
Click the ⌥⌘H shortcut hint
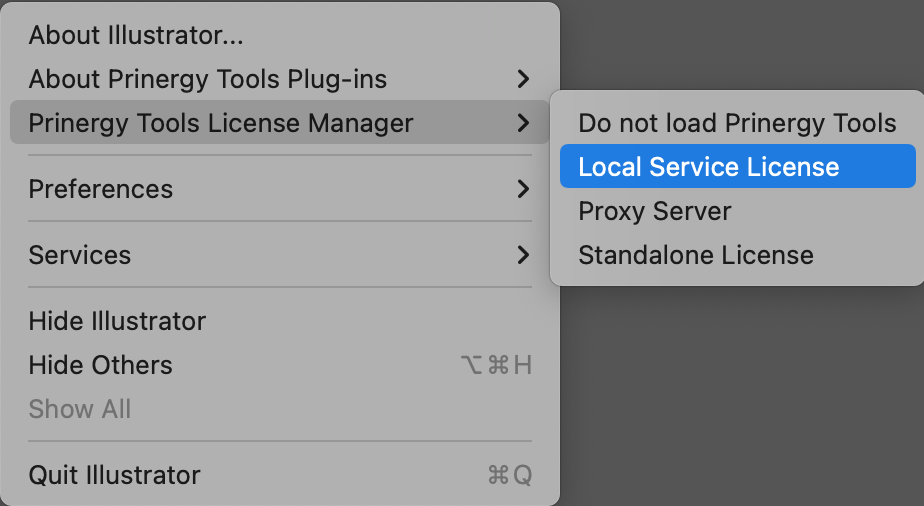click(496, 365)
